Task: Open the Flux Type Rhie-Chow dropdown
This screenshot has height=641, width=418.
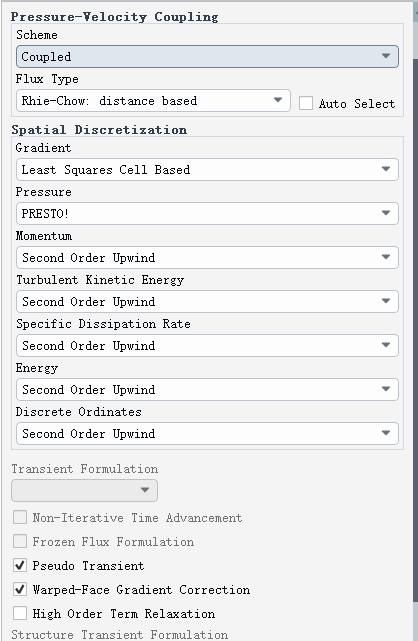Action: (153, 101)
